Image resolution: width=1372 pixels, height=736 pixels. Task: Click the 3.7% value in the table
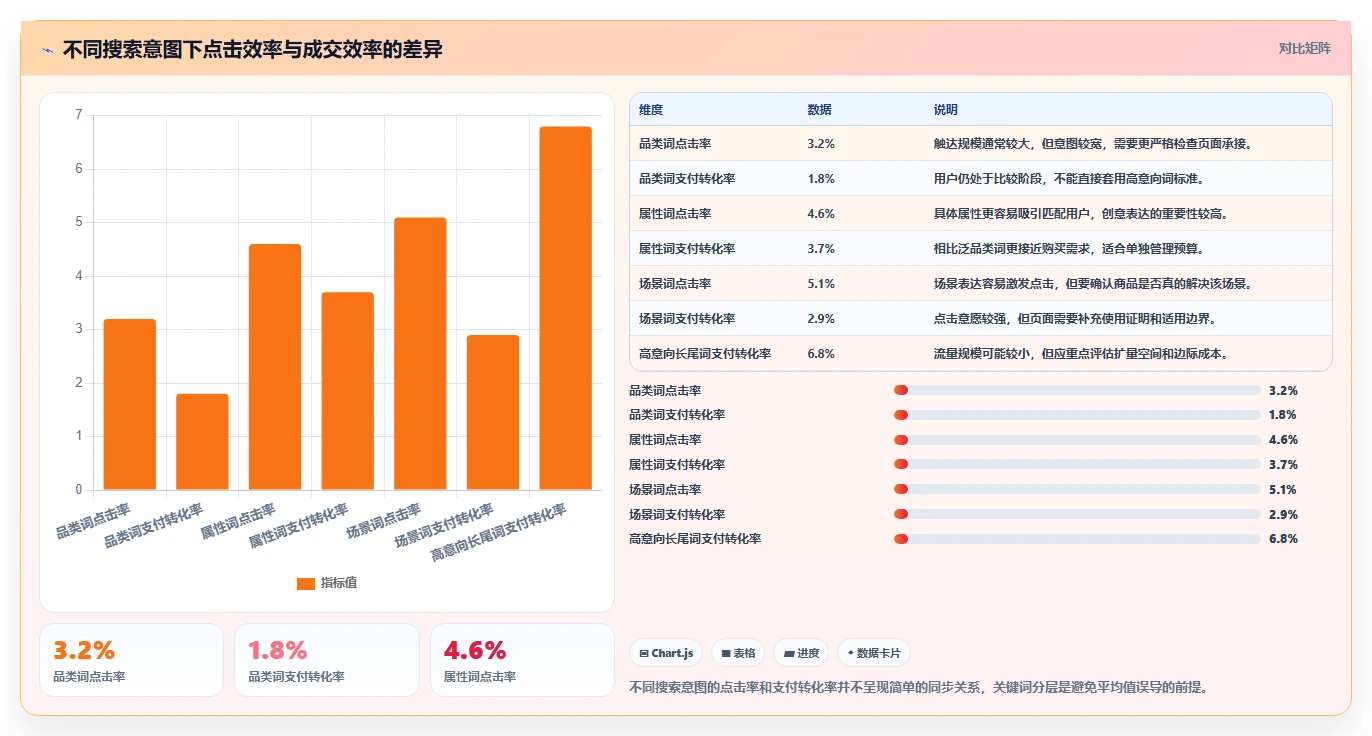pos(821,249)
